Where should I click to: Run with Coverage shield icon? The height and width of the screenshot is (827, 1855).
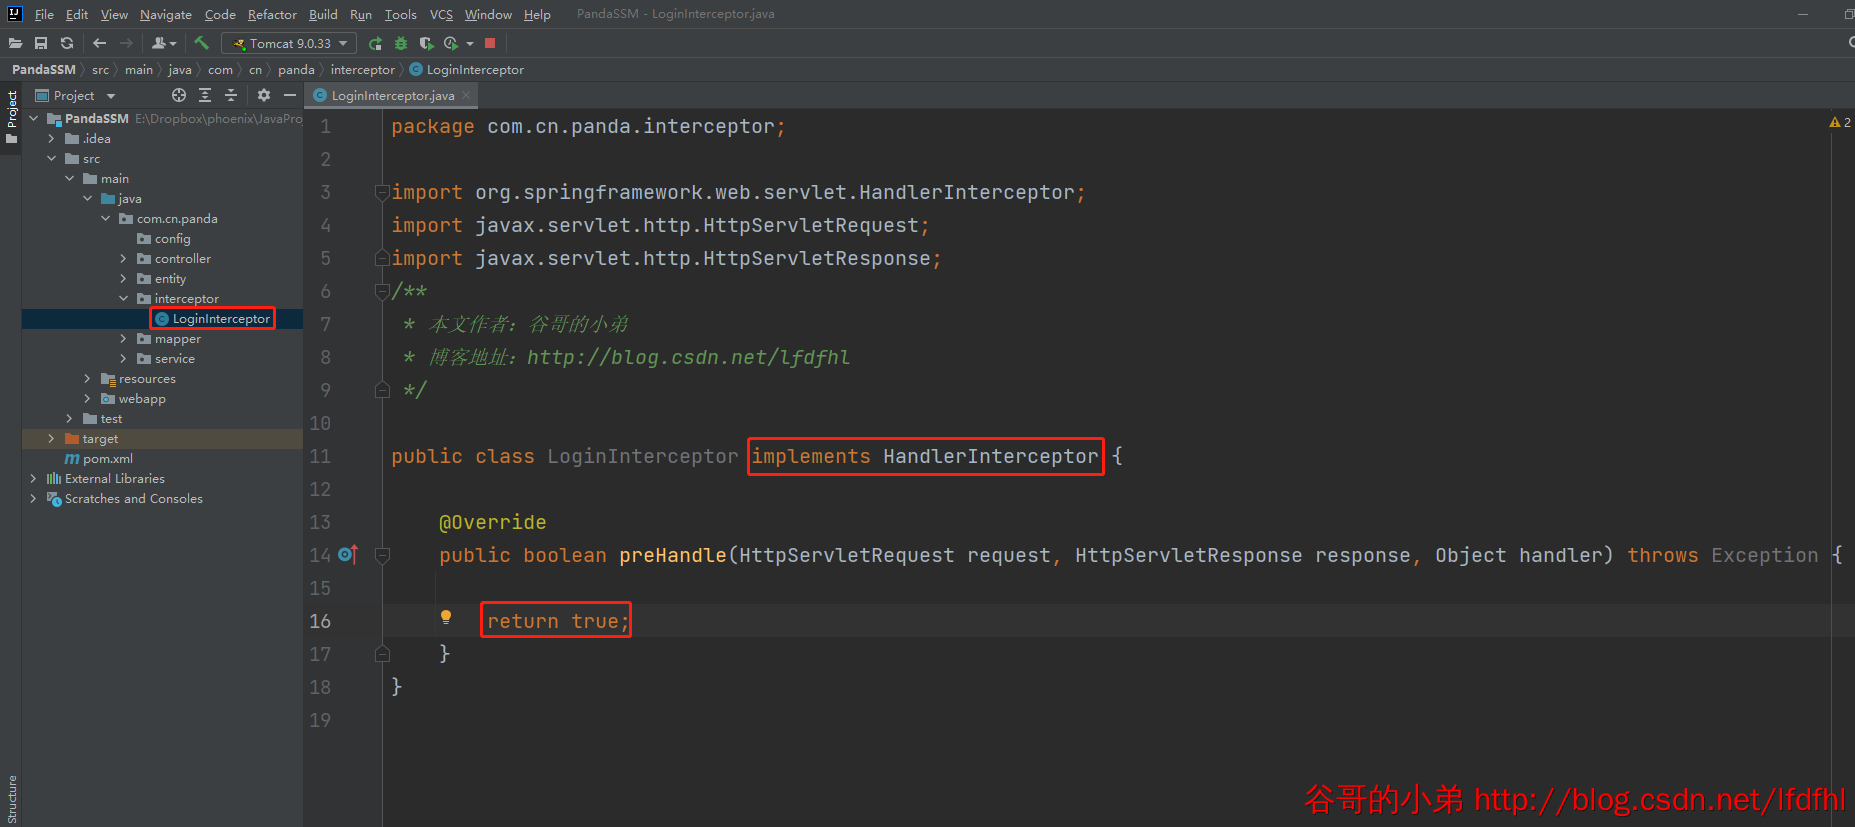point(426,43)
